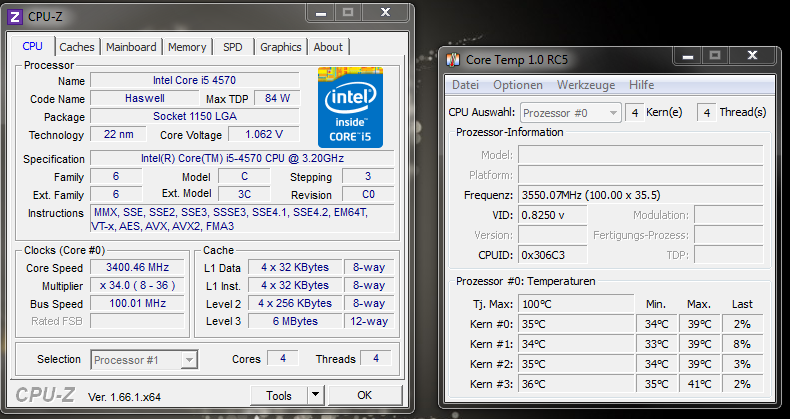790x419 pixels.
Task: Click the CPUID value '0x306C3'
Action: (553, 255)
